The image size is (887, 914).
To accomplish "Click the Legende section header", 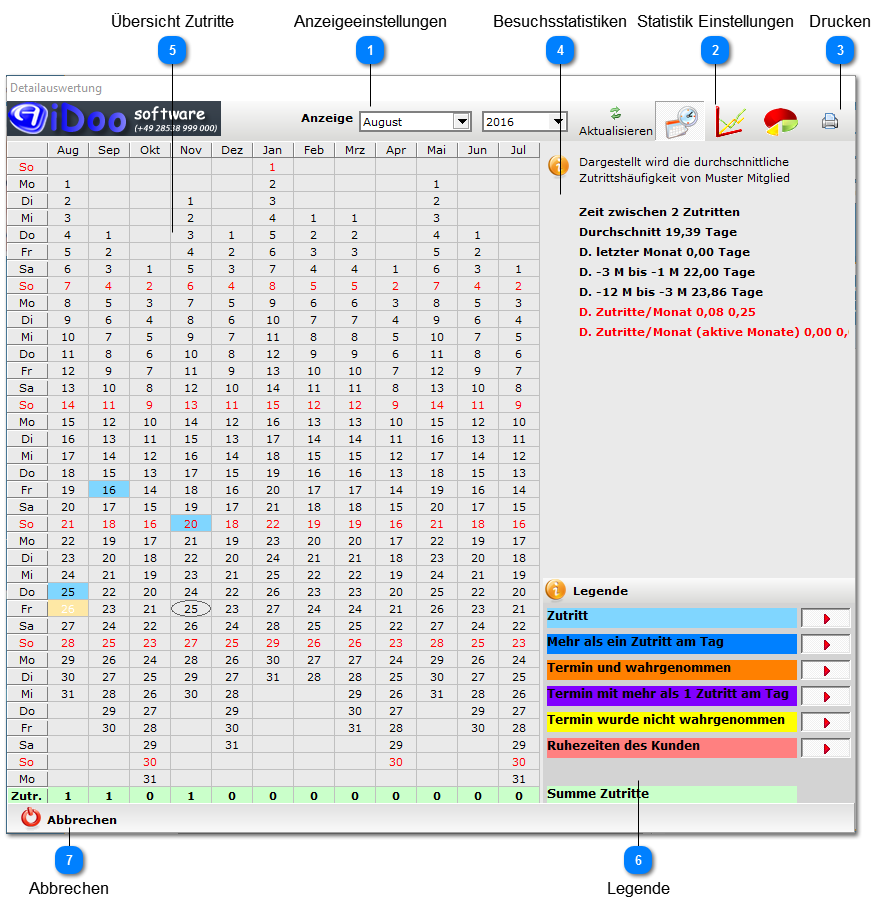I will point(600,590).
